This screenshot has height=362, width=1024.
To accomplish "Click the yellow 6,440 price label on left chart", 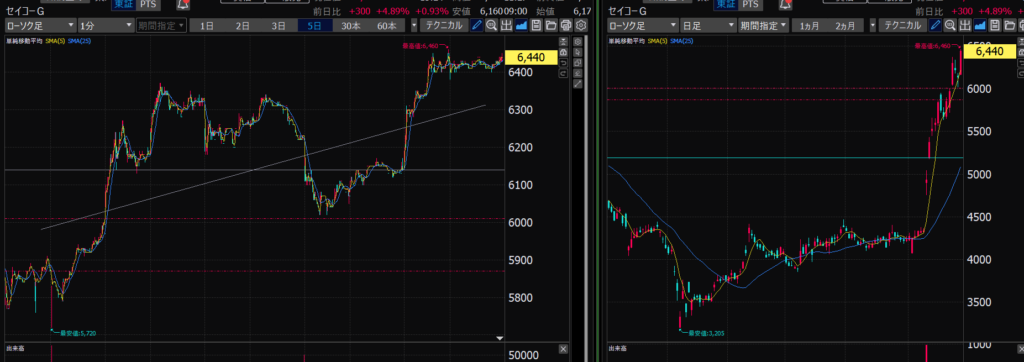I will tap(530, 57).
